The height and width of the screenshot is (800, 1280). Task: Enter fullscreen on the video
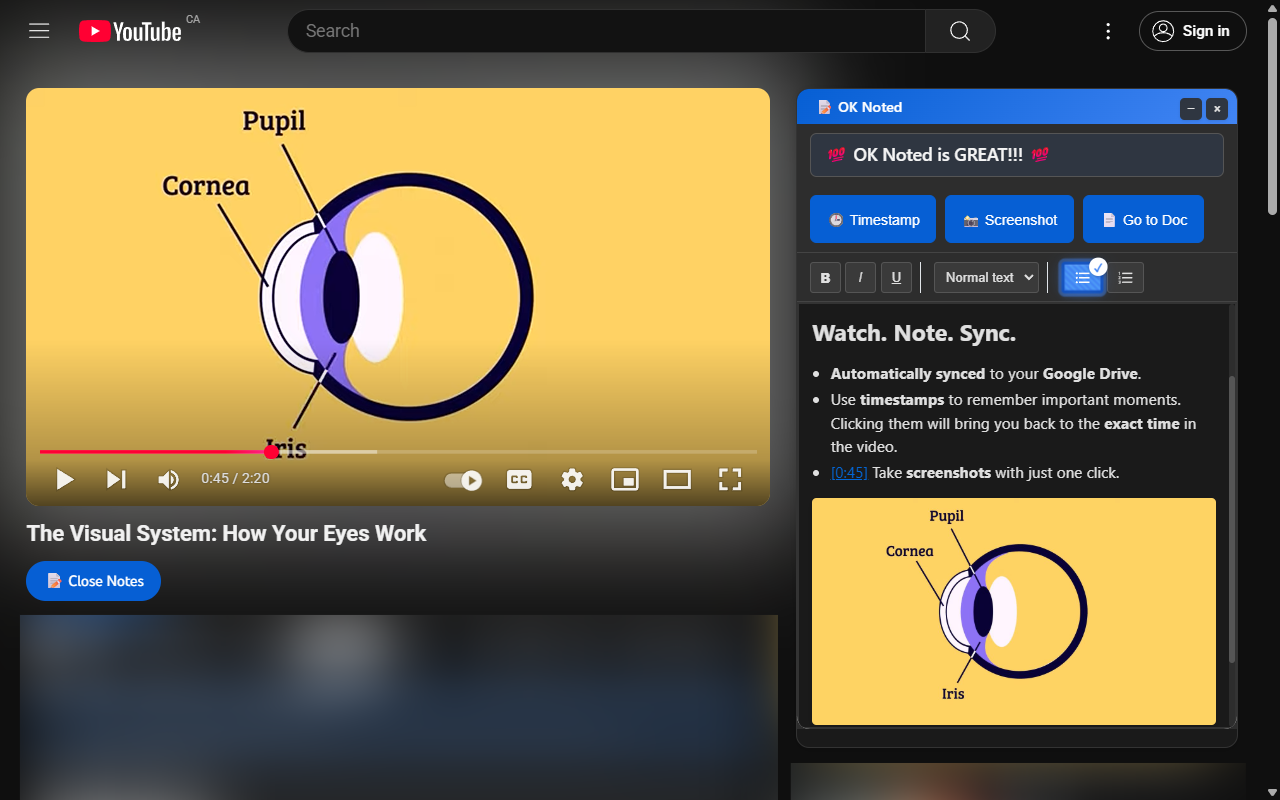[730, 480]
